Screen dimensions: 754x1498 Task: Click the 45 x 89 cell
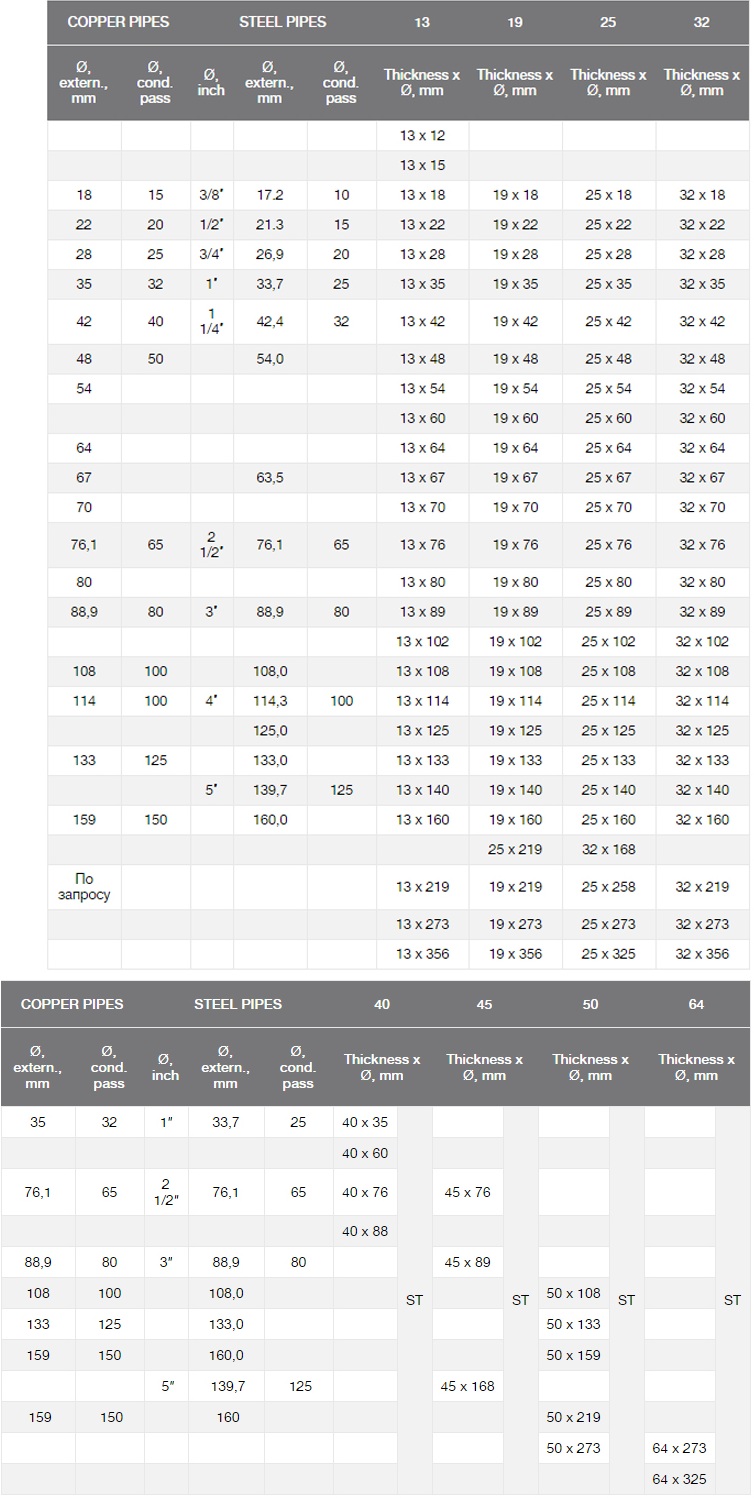point(467,1262)
